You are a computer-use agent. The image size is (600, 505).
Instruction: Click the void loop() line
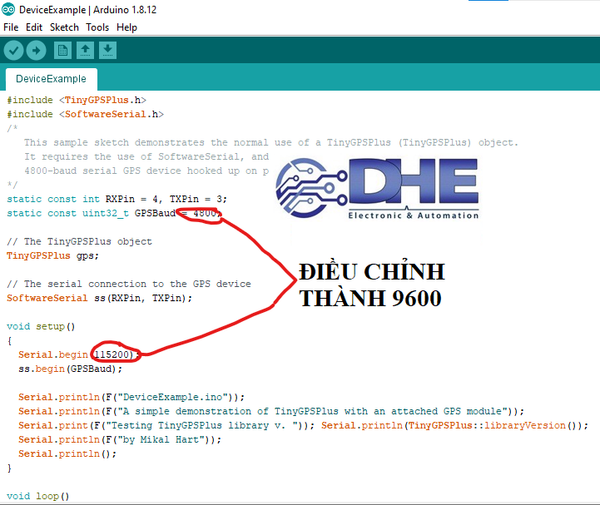38,495
